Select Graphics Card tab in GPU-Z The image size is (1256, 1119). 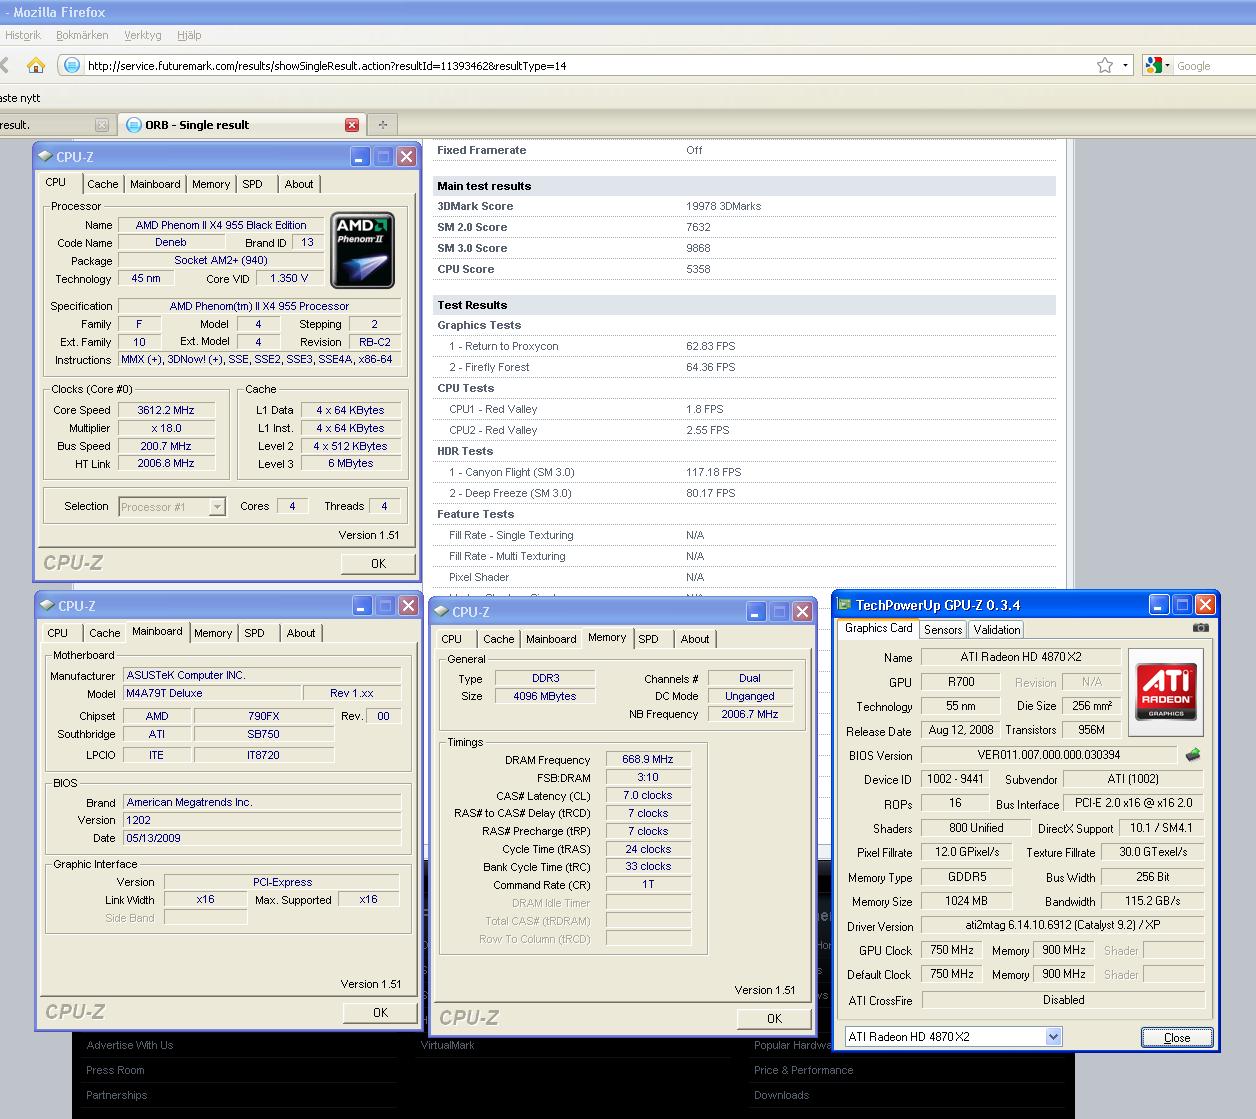pyautogui.click(x=878, y=628)
